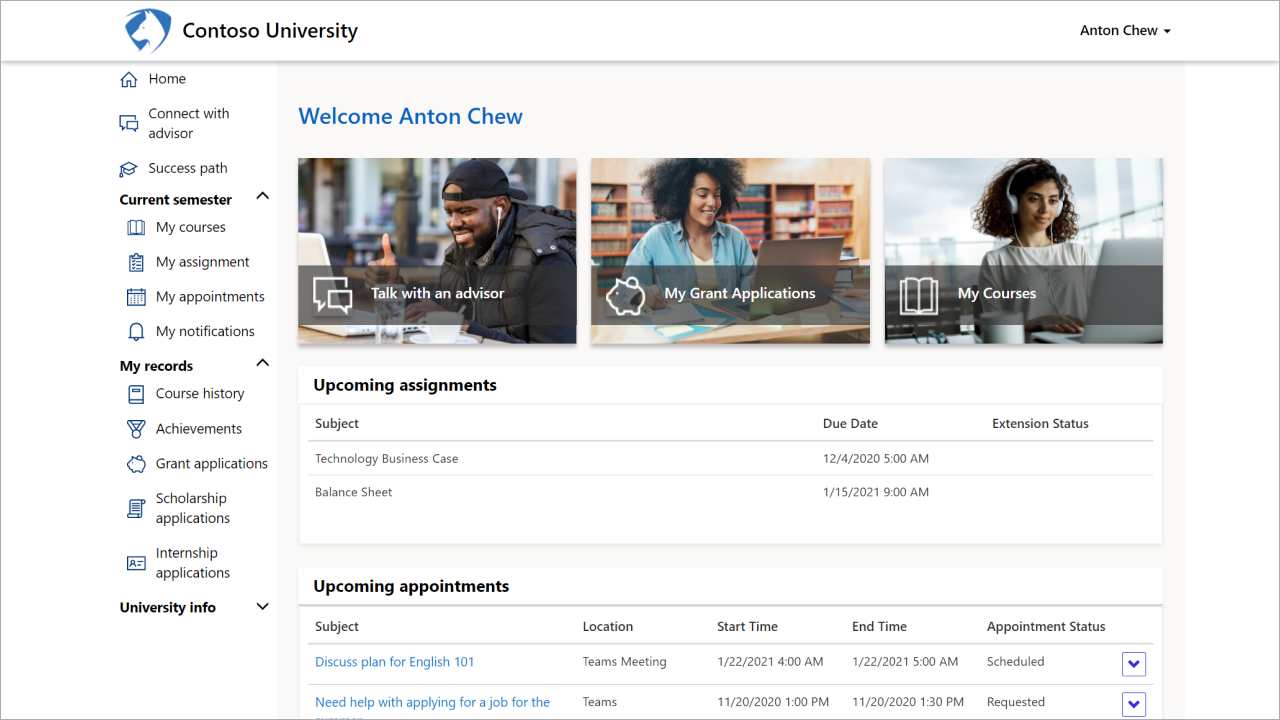Select the Grant applications piggy bank icon
The height and width of the screenshot is (720, 1280).
pos(135,463)
